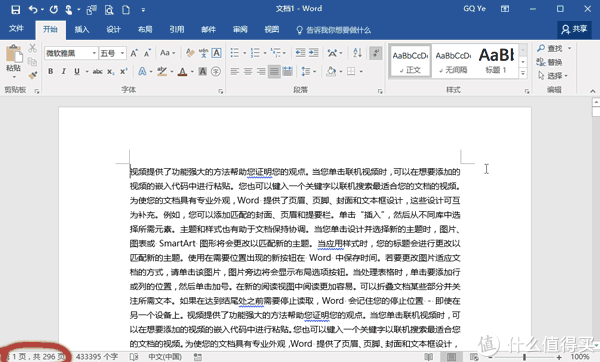Image resolution: width=600 pixels, height=362 pixels.
Task: Click the spelling proofing icon in status bar
Action: point(134,357)
